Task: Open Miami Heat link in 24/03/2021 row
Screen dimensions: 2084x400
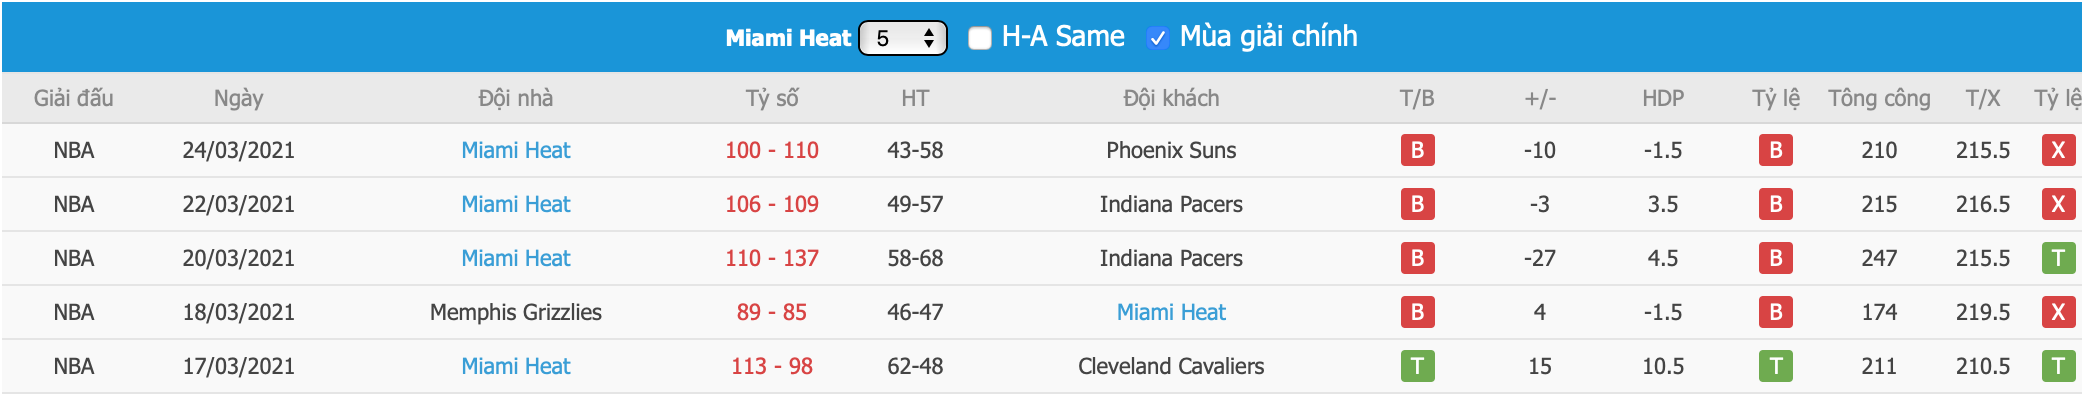Action: (x=516, y=150)
